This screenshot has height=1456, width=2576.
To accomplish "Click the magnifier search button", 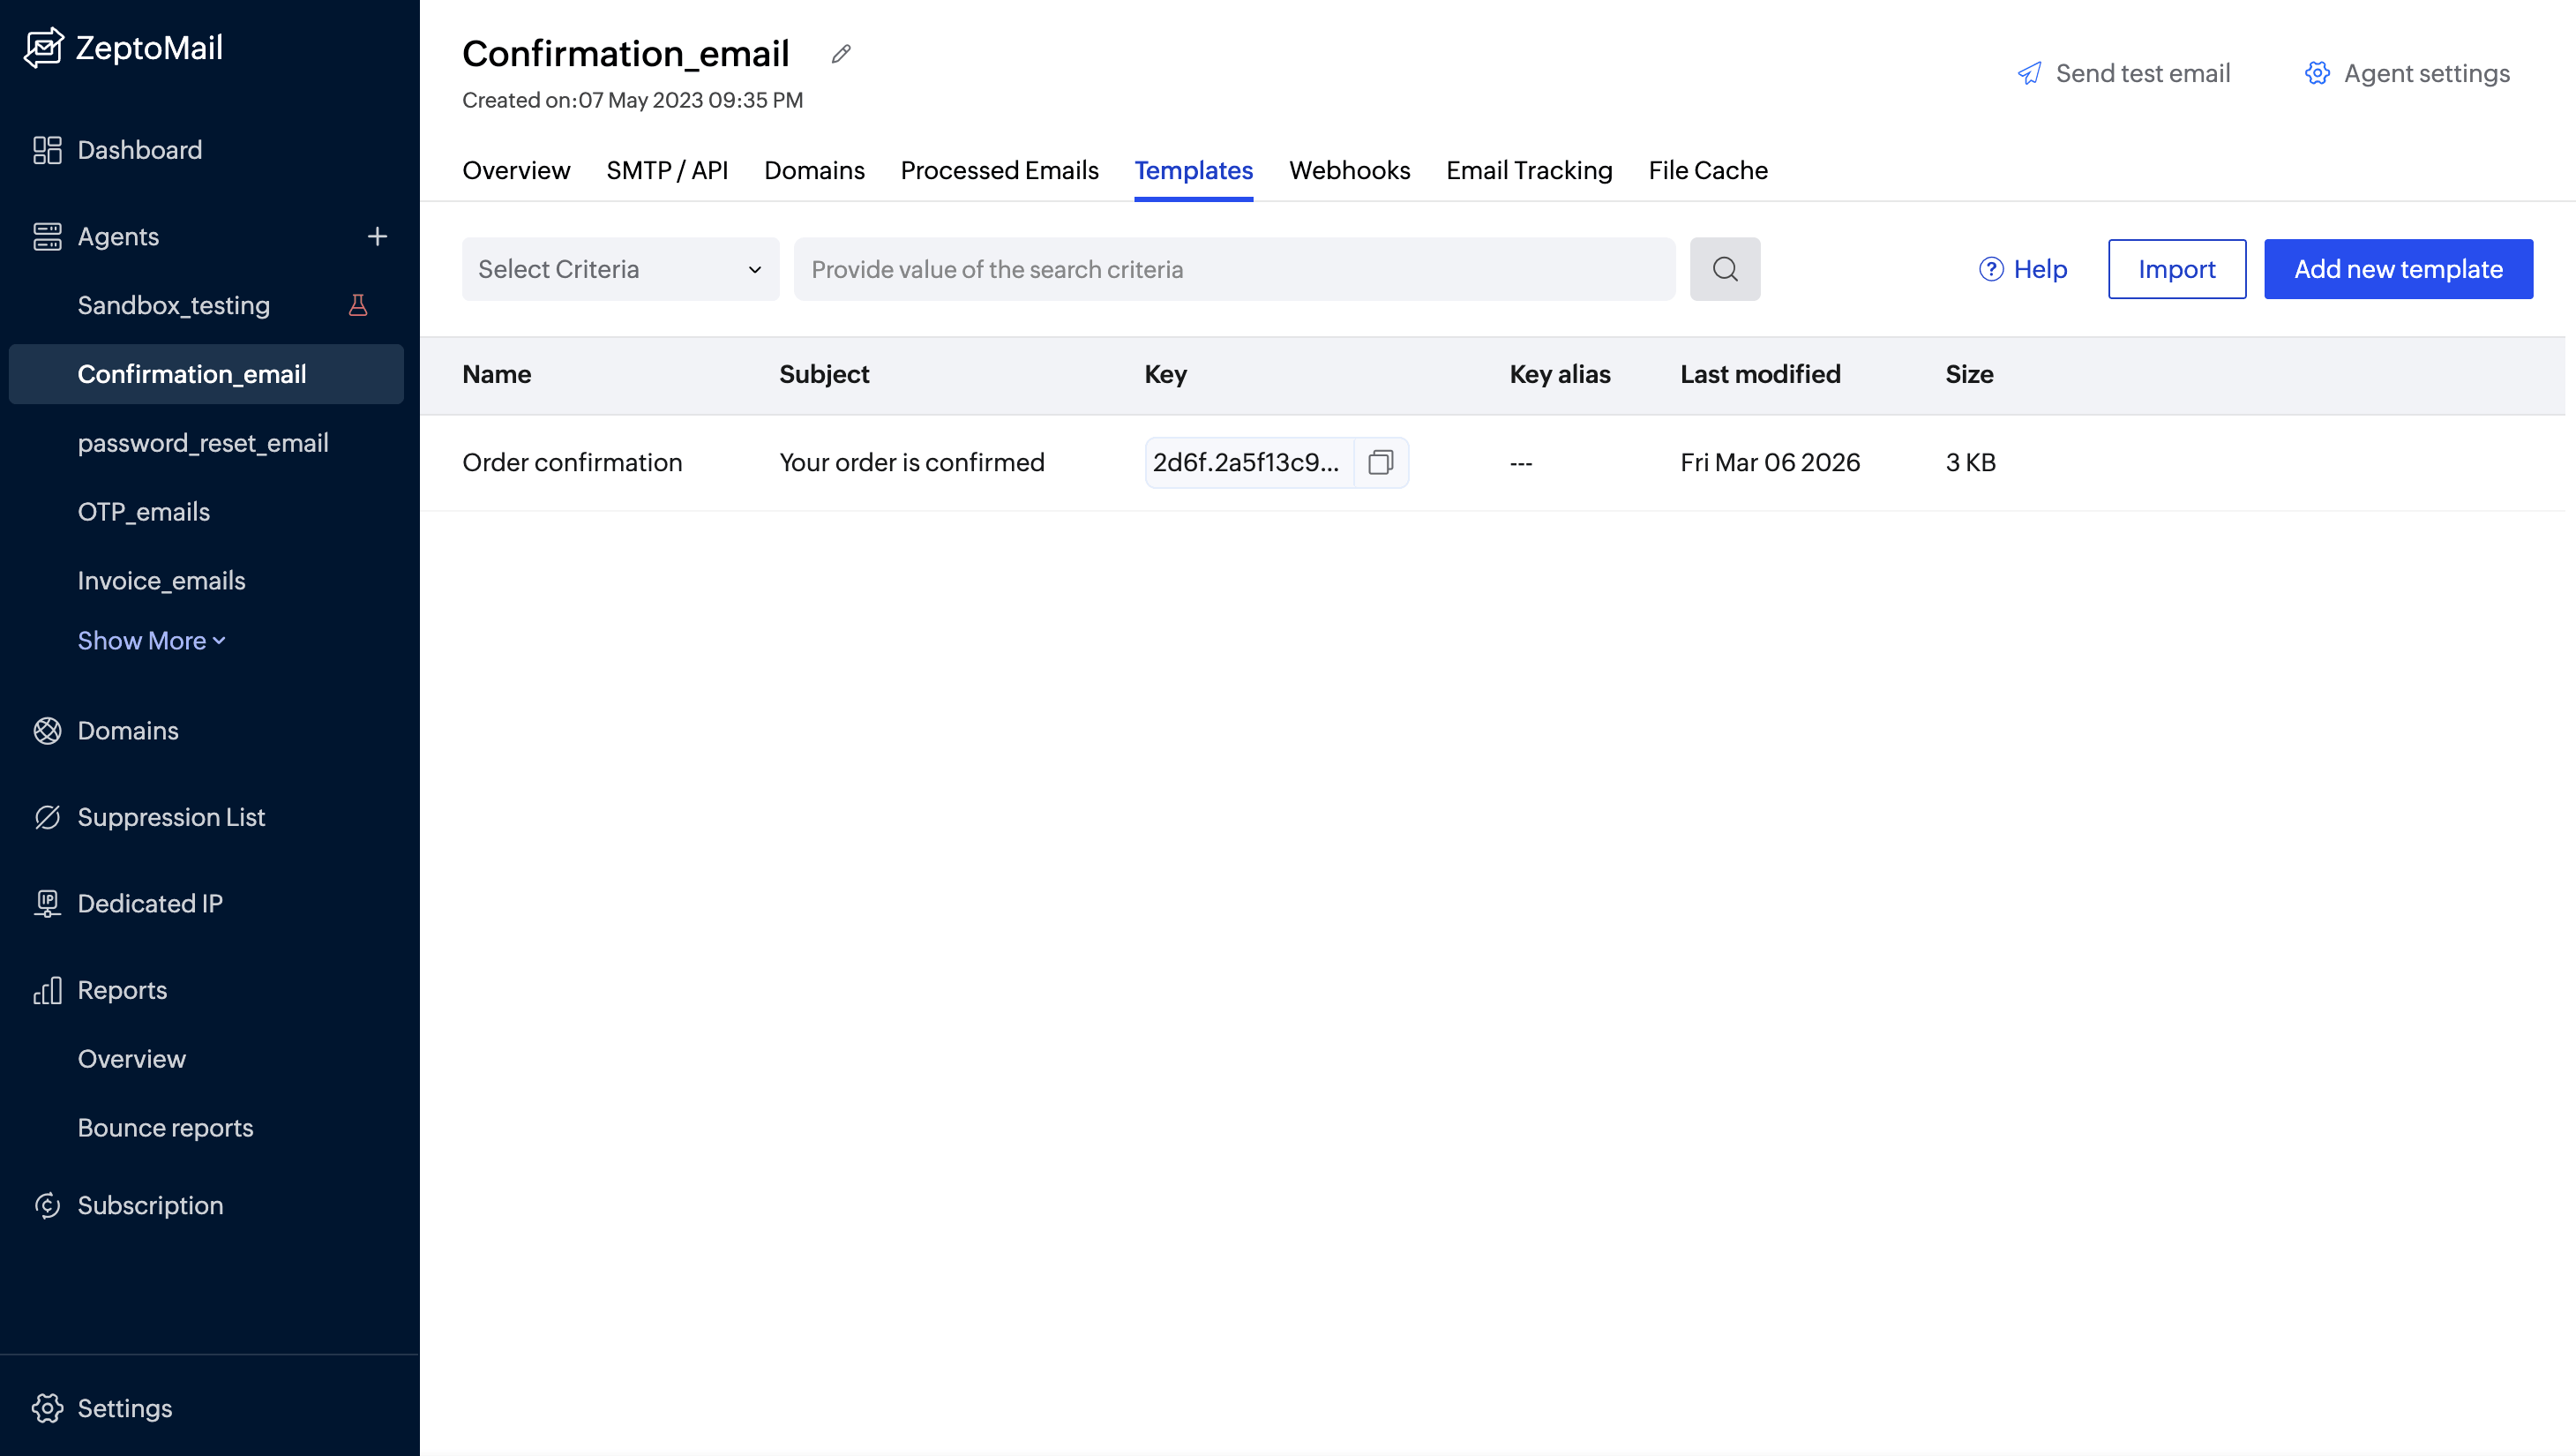I will [1724, 269].
